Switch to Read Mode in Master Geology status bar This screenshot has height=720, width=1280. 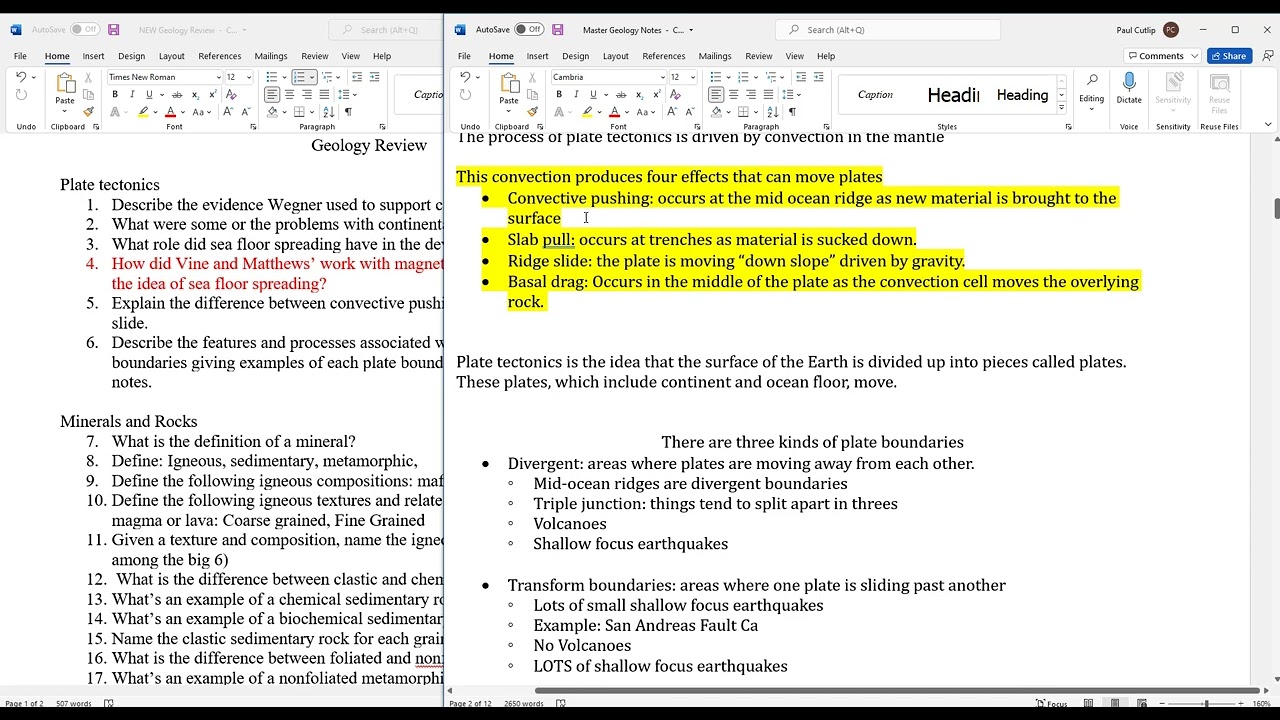click(1088, 703)
